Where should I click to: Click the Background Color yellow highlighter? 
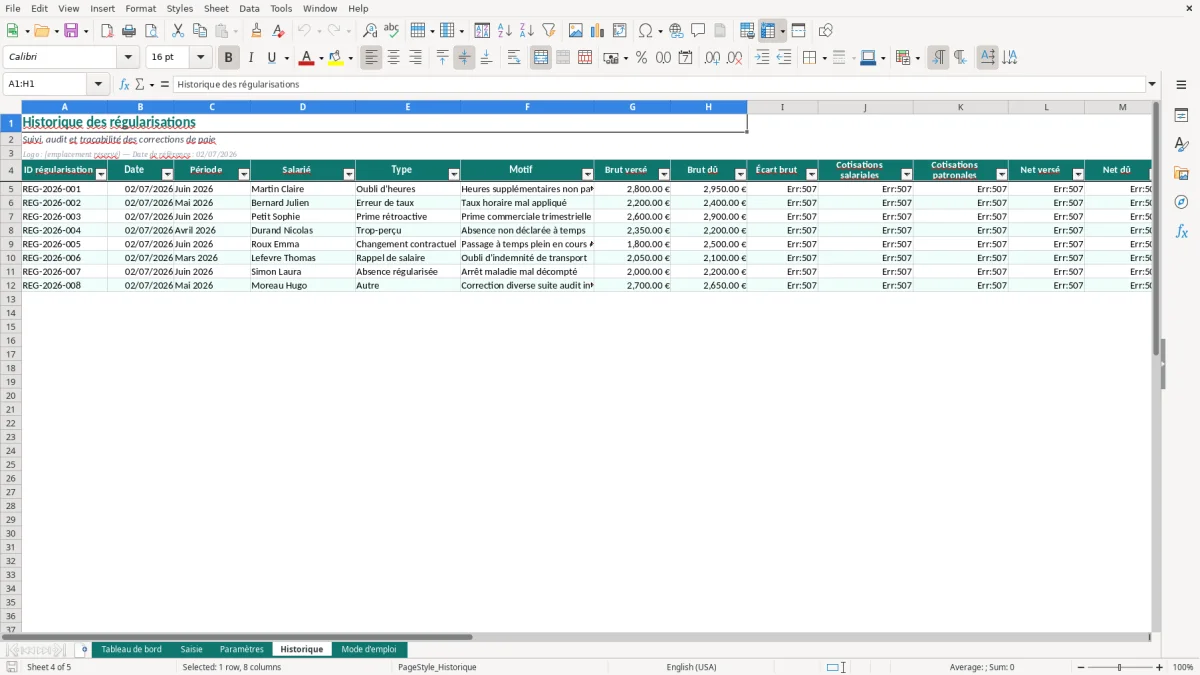[336, 58]
